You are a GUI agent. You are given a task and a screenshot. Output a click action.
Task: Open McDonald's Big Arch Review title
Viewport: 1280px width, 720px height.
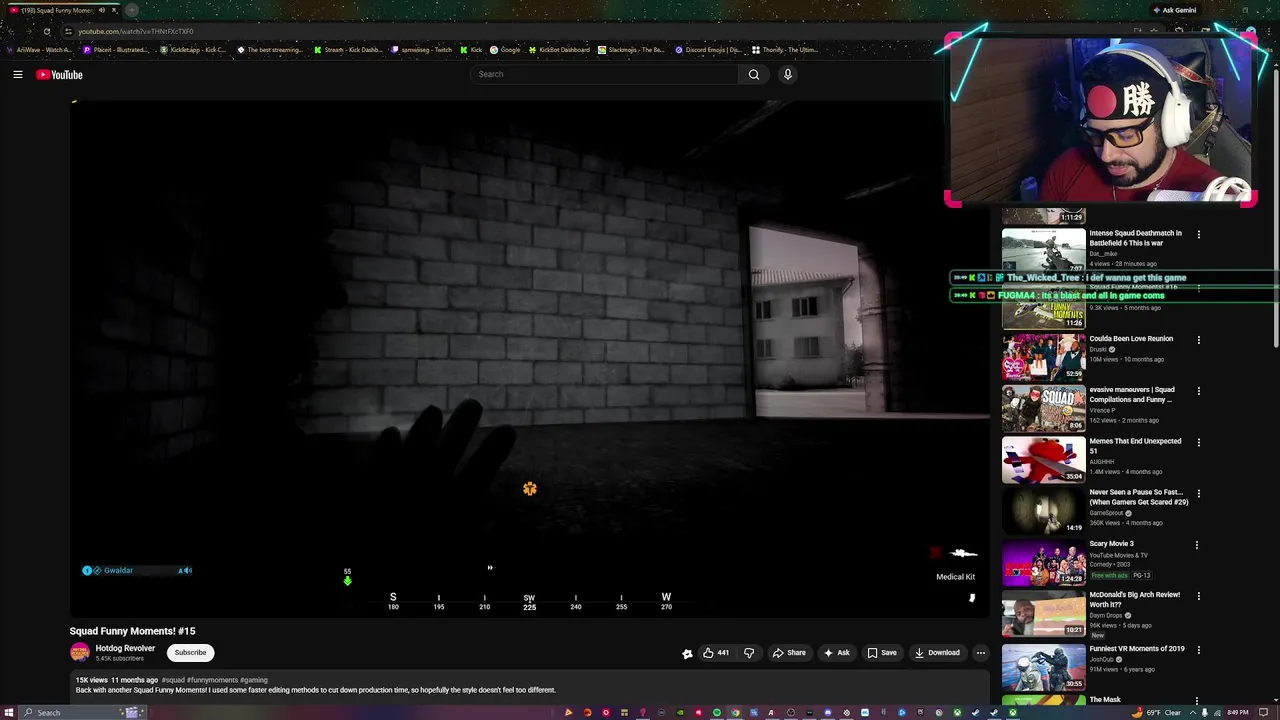click(x=1135, y=599)
